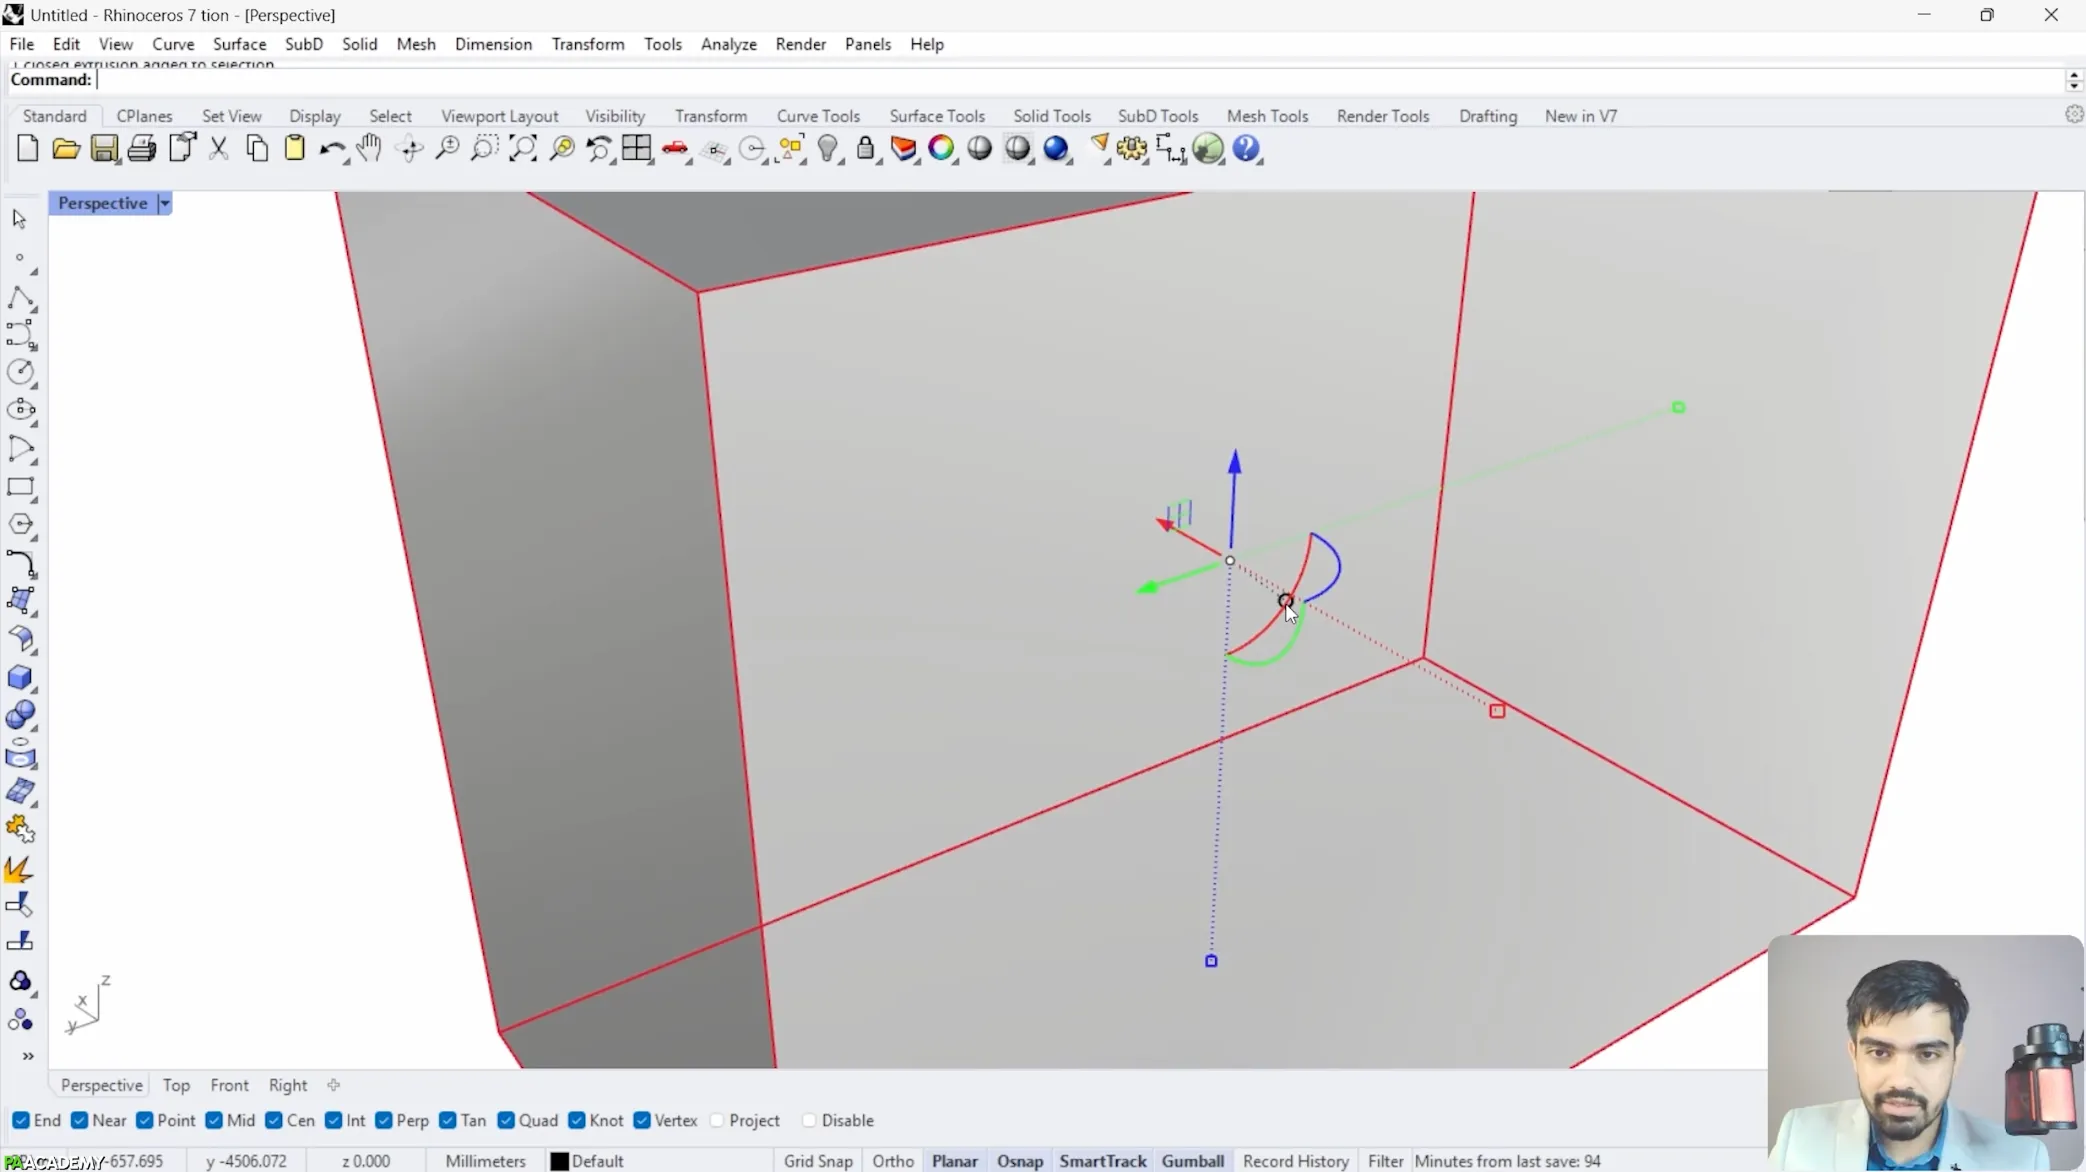Select the Circle tool in left sidebar
The height and width of the screenshot is (1172, 2086).
pyautogui.click(x=20, y=372)
